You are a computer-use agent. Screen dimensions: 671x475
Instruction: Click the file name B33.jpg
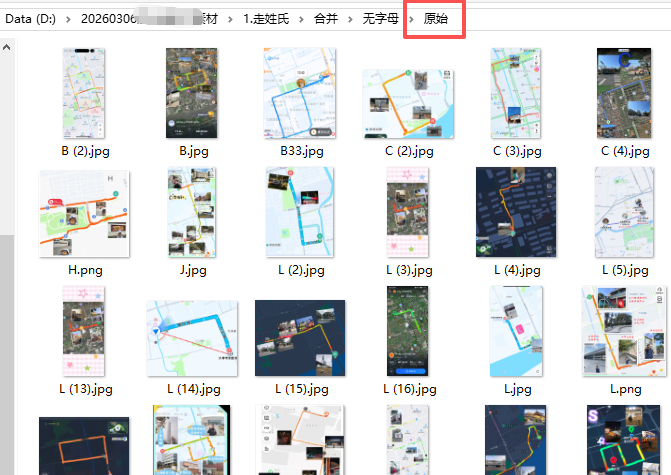point(302,151)
